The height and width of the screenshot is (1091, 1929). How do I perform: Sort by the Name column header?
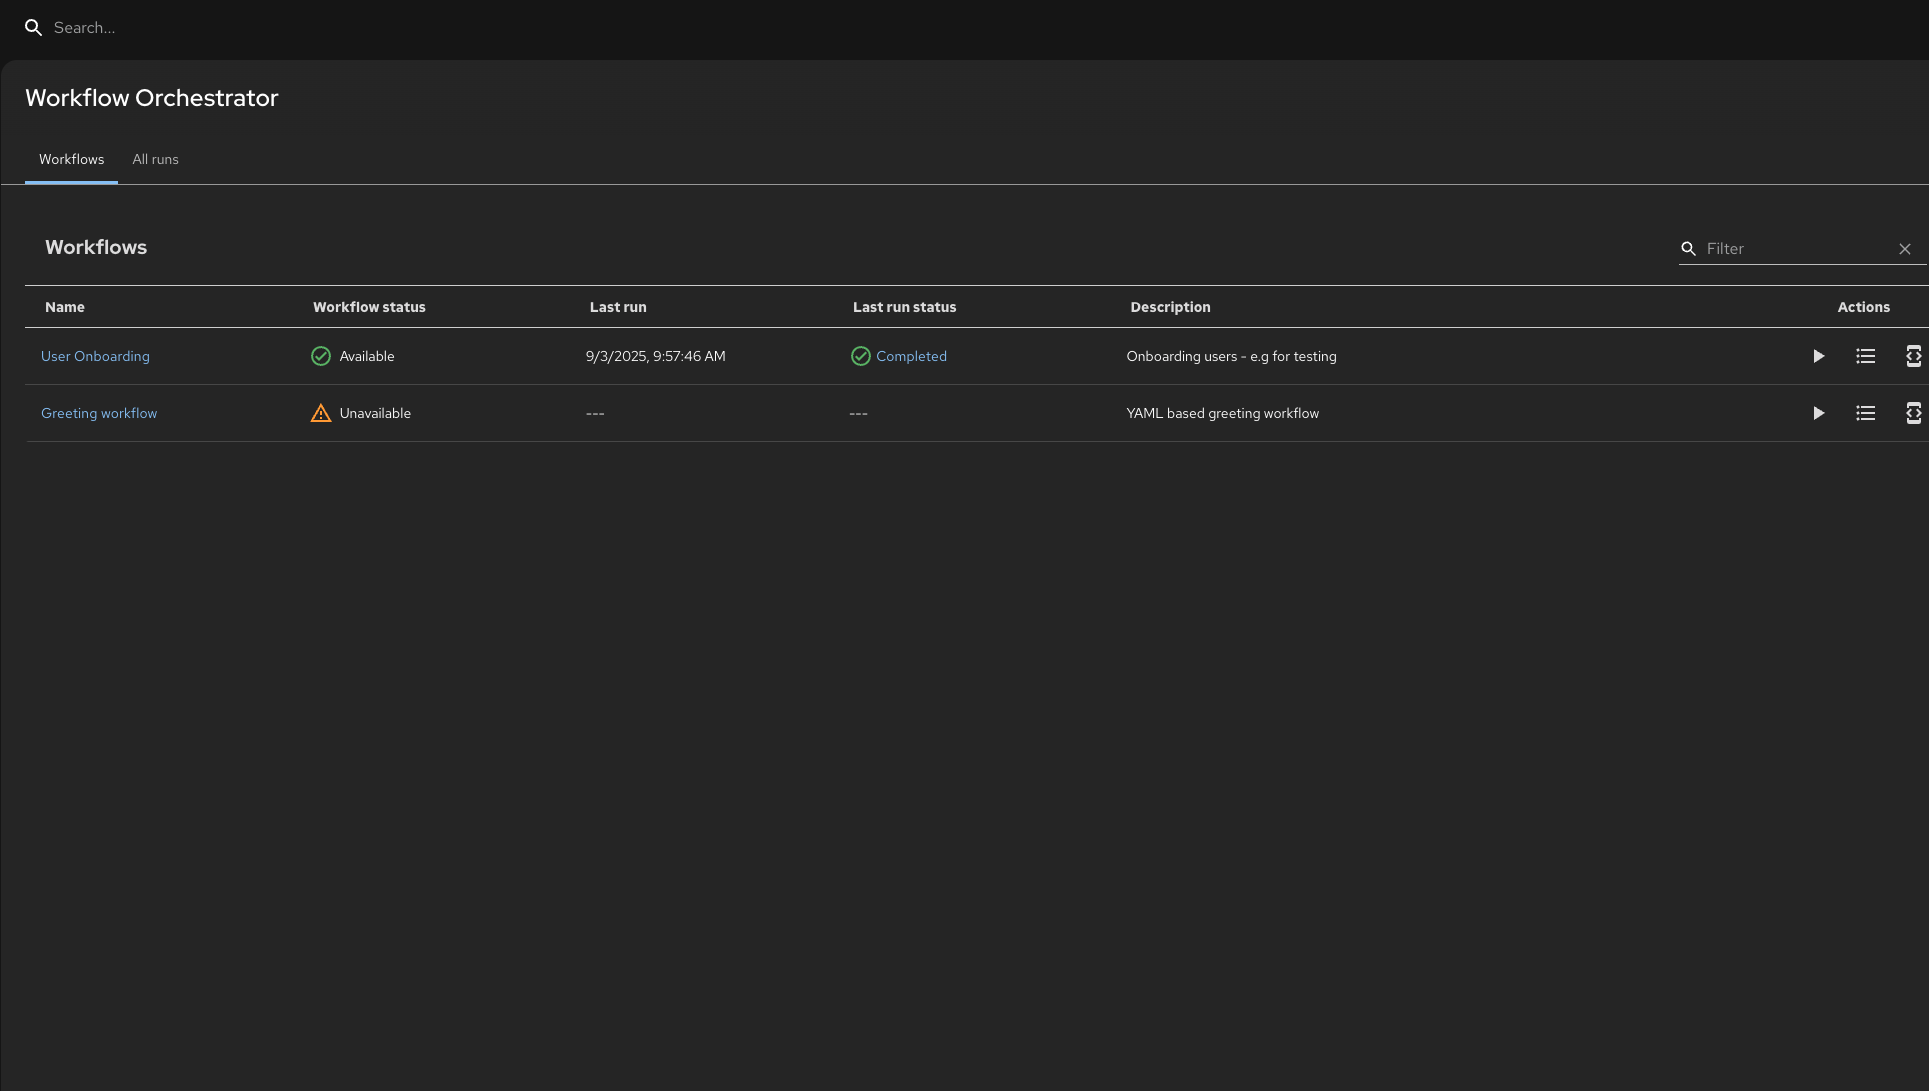65,307
